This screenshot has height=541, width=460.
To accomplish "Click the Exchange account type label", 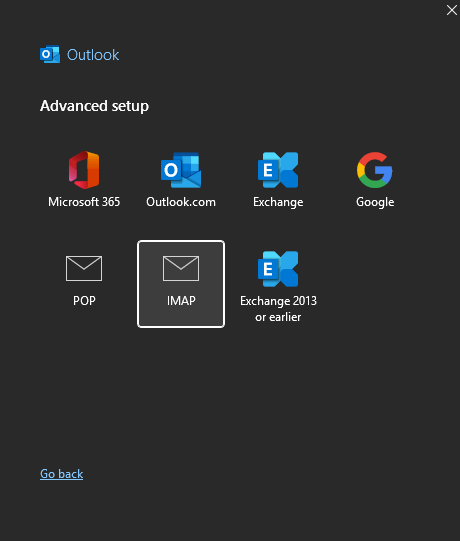I will pos(278,202).
